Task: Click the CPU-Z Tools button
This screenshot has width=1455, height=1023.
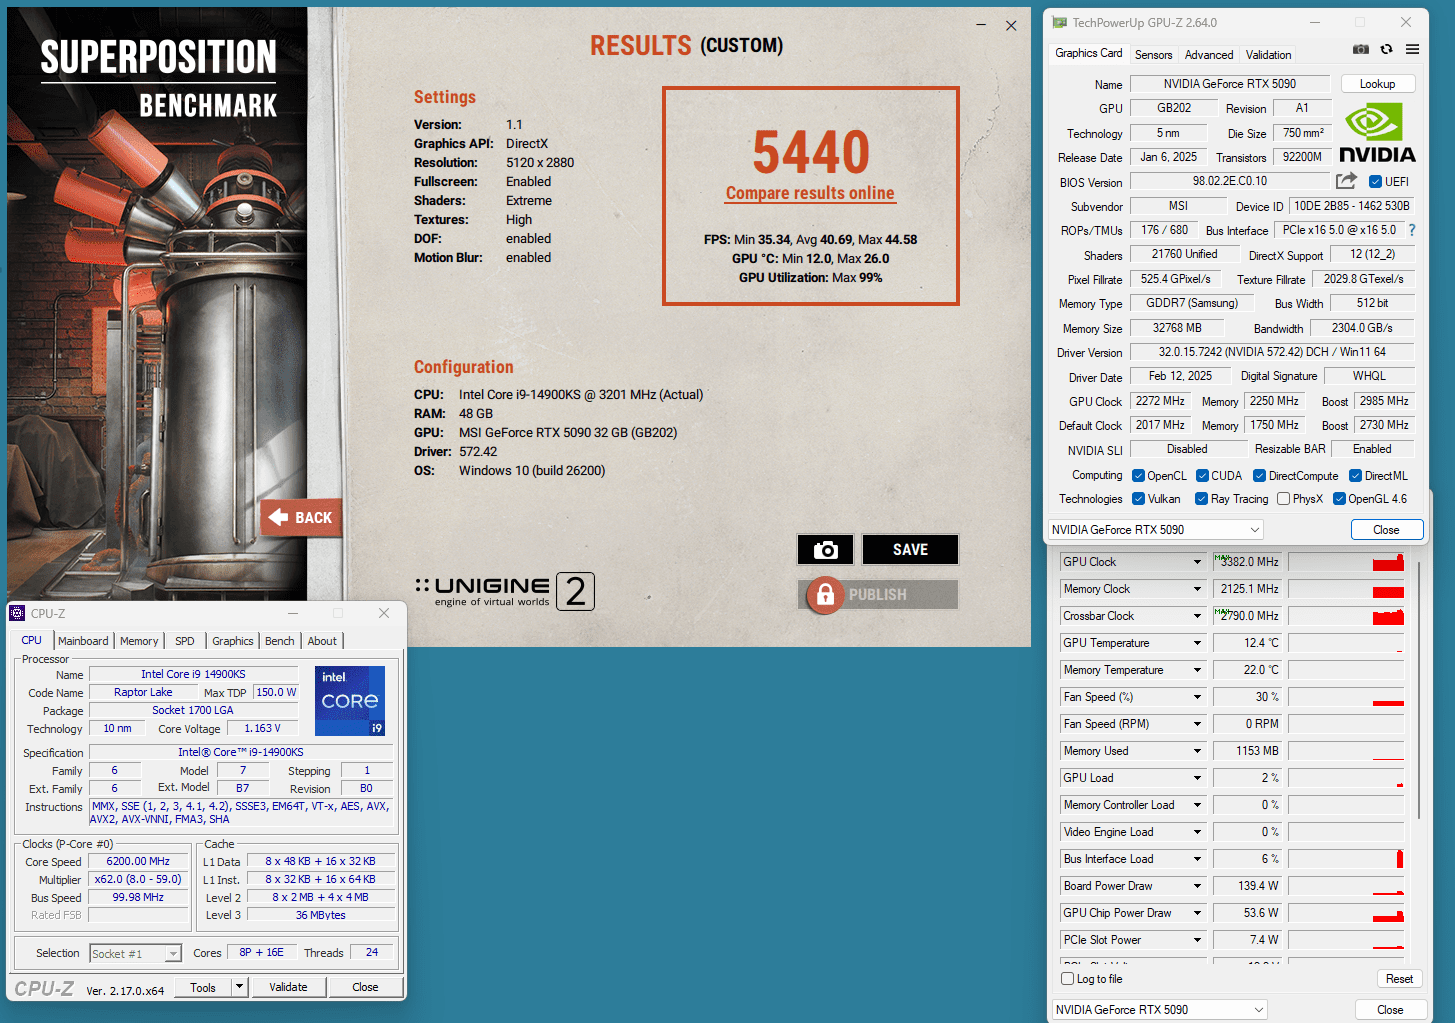Action: (203, 987)
